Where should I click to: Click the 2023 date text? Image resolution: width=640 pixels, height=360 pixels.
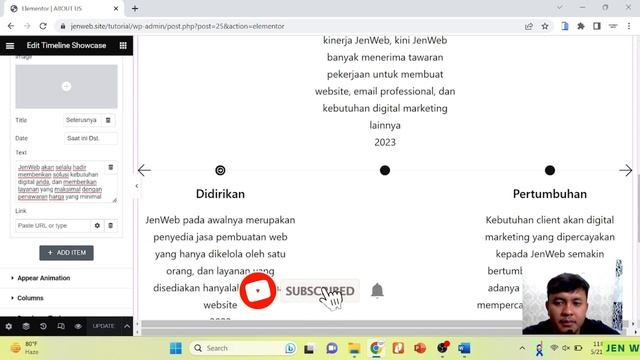pos(385,142)
